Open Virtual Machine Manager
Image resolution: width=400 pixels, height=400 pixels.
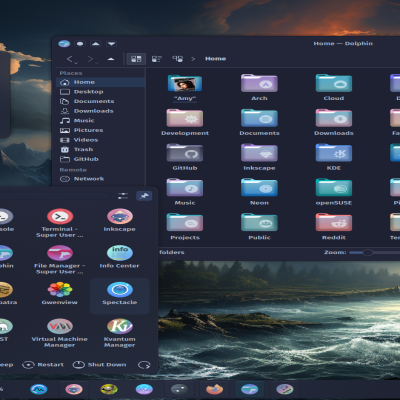click(60, 333)
